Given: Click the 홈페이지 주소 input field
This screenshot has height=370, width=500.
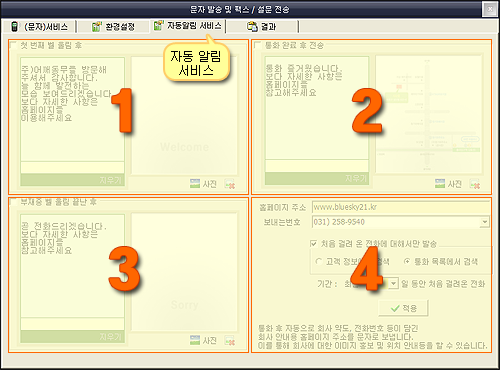Looking at the screenshot, I should coord(401,207).
